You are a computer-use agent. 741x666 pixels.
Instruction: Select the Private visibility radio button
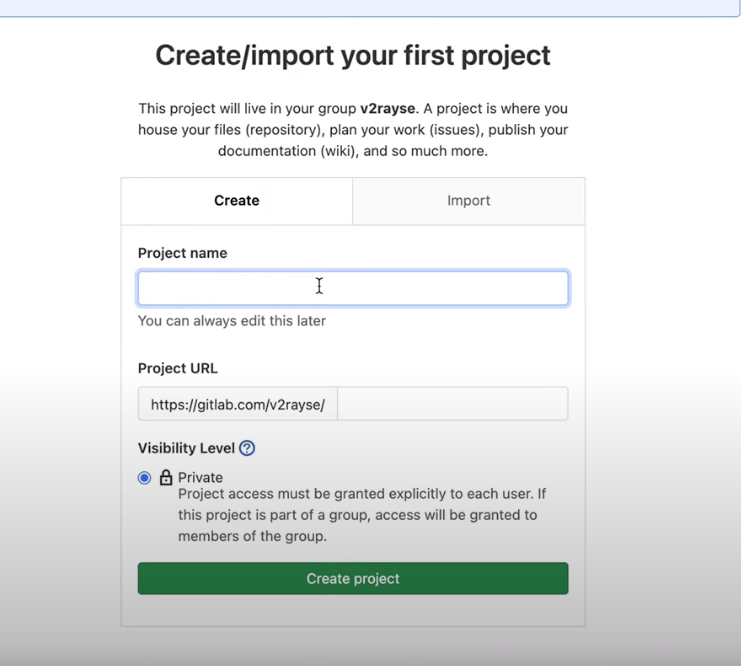(144, 478)
